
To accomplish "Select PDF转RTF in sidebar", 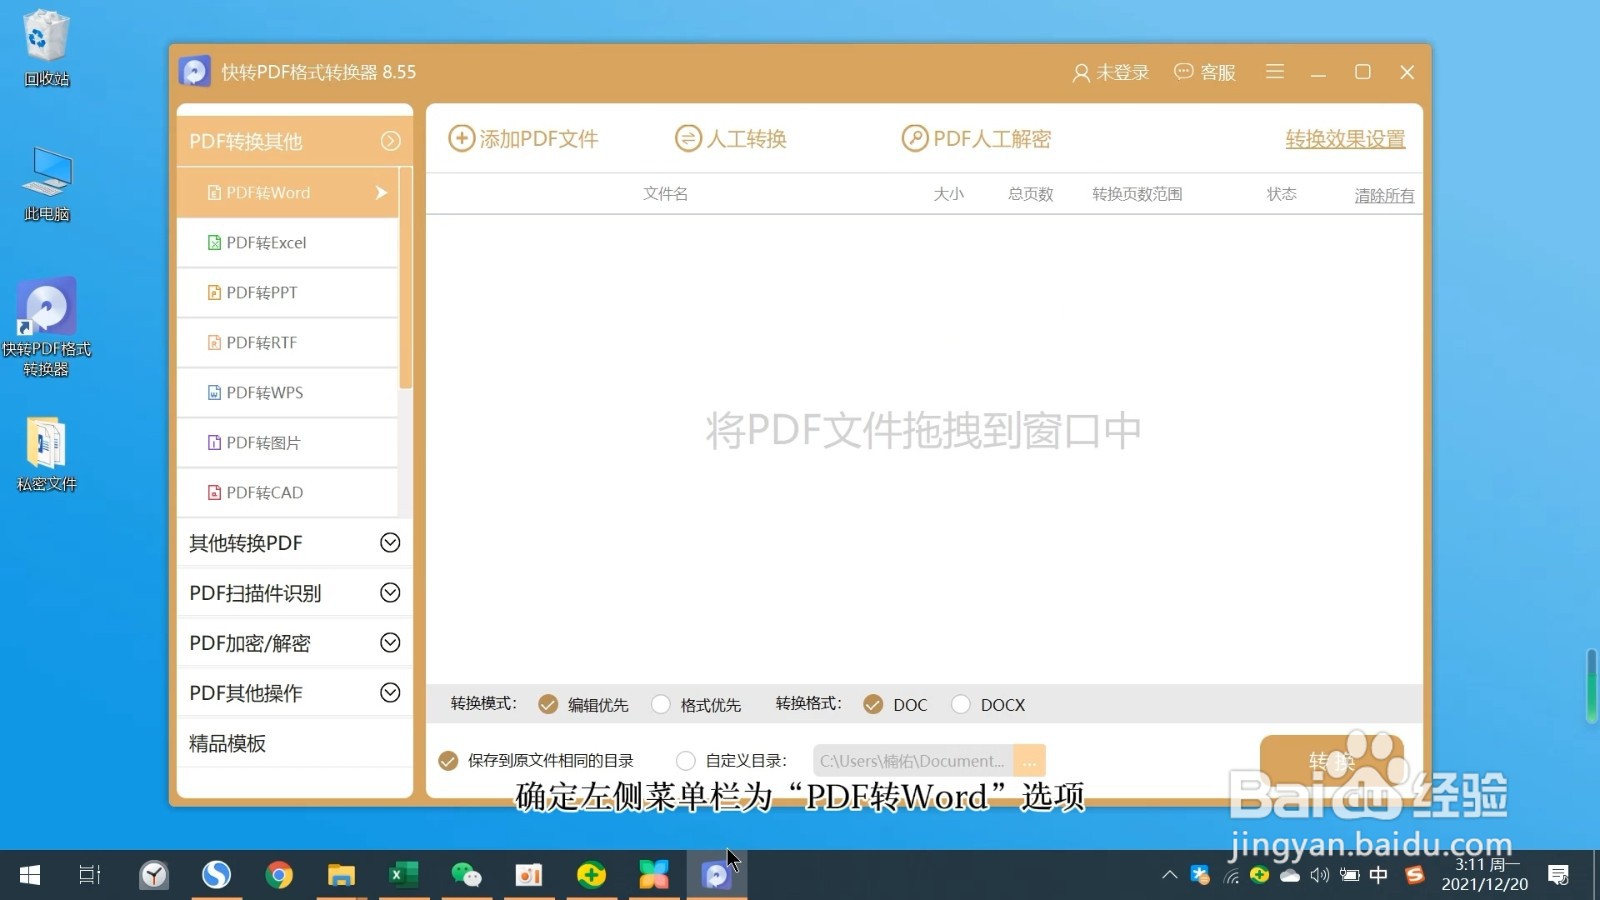I will click(288, 343).
